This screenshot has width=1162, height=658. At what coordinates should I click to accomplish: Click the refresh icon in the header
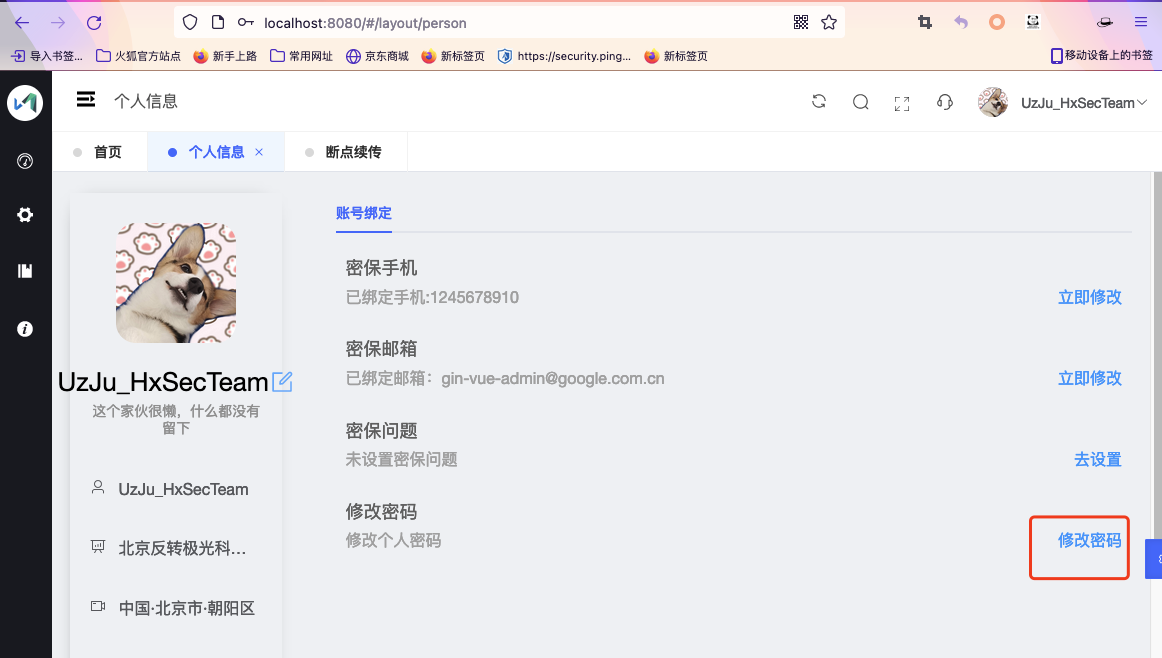[819, 102]
